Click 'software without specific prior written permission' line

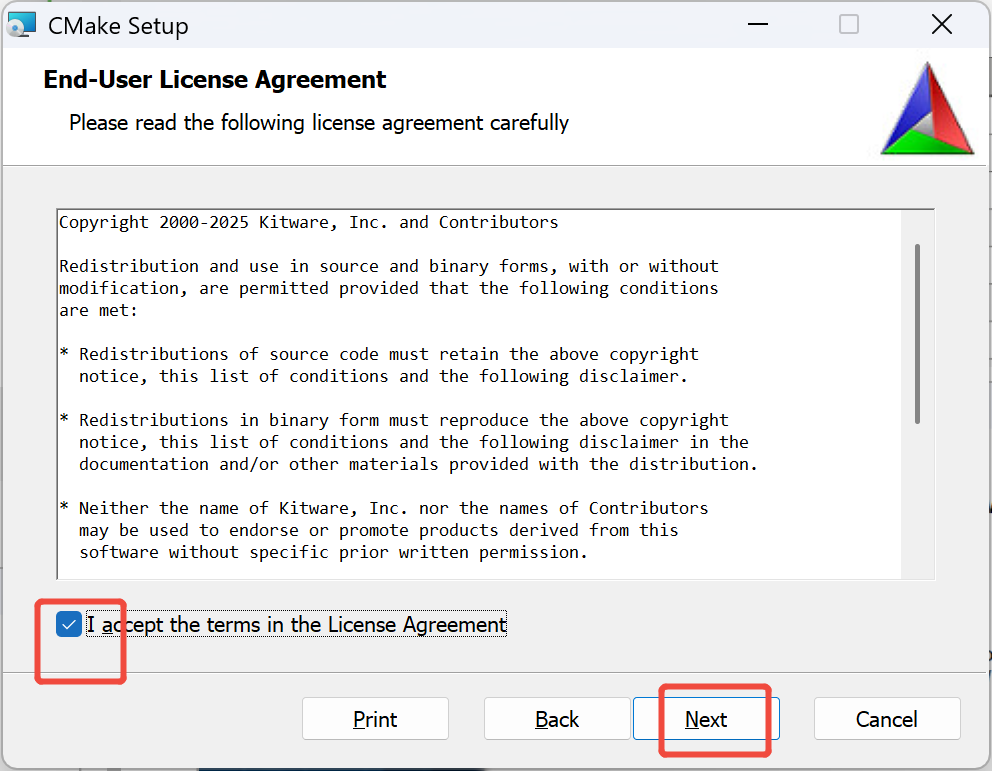pyautogui.click(x=333, y=552)
